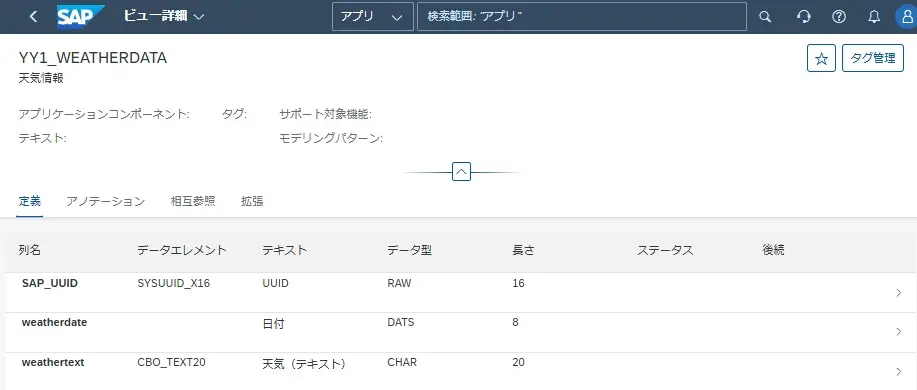Click the back arrow in the header
The height and width of the screenshot is (390, 917).
pyautogui.click(x=33, y=16)
